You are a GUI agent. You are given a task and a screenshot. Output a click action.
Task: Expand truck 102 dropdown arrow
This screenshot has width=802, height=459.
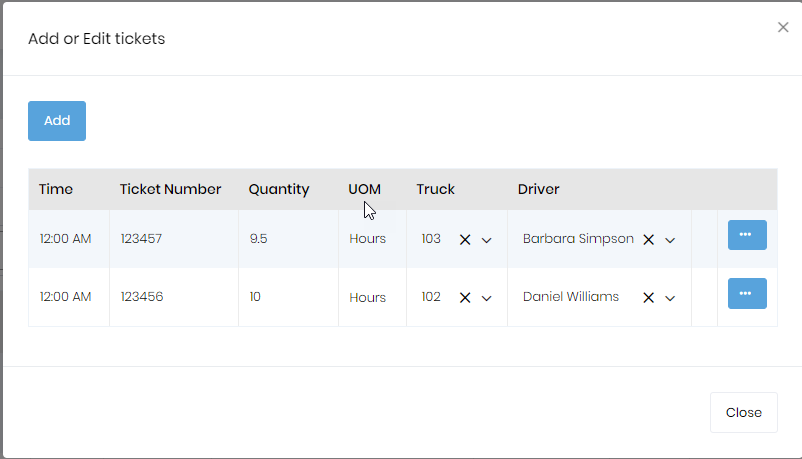click(487, 298)
